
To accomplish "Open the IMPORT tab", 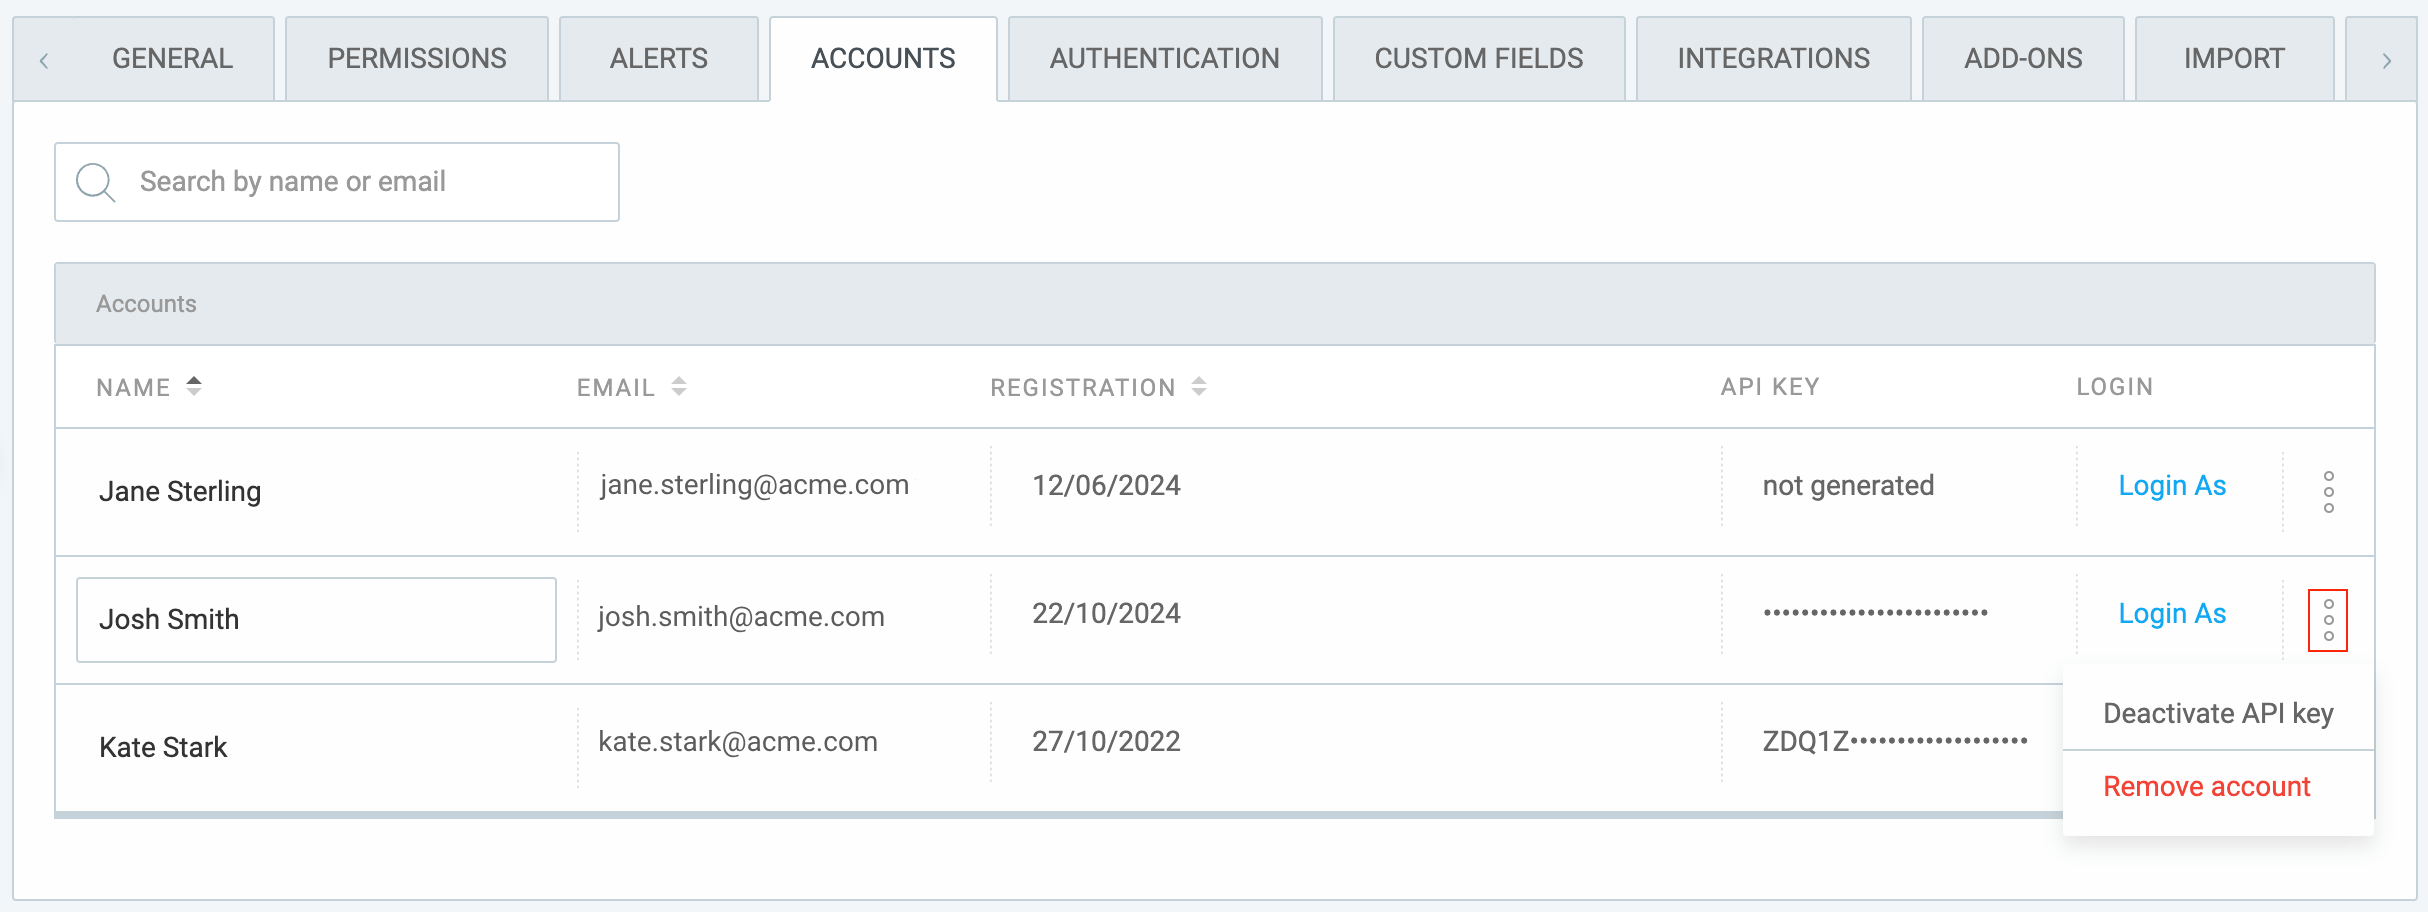I will click(x=2234, y=58).
